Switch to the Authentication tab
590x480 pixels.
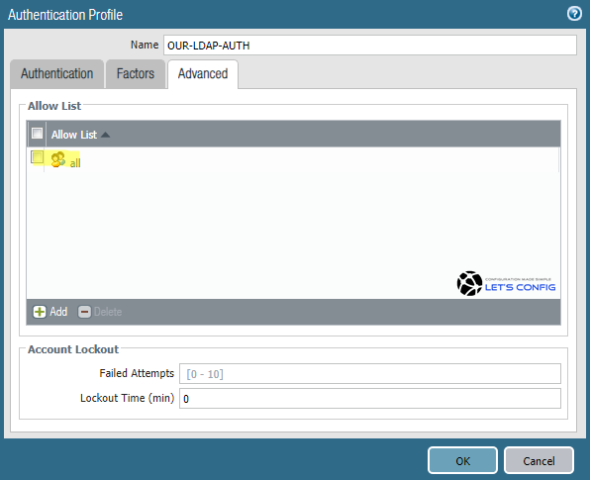[x=57, y=74]
